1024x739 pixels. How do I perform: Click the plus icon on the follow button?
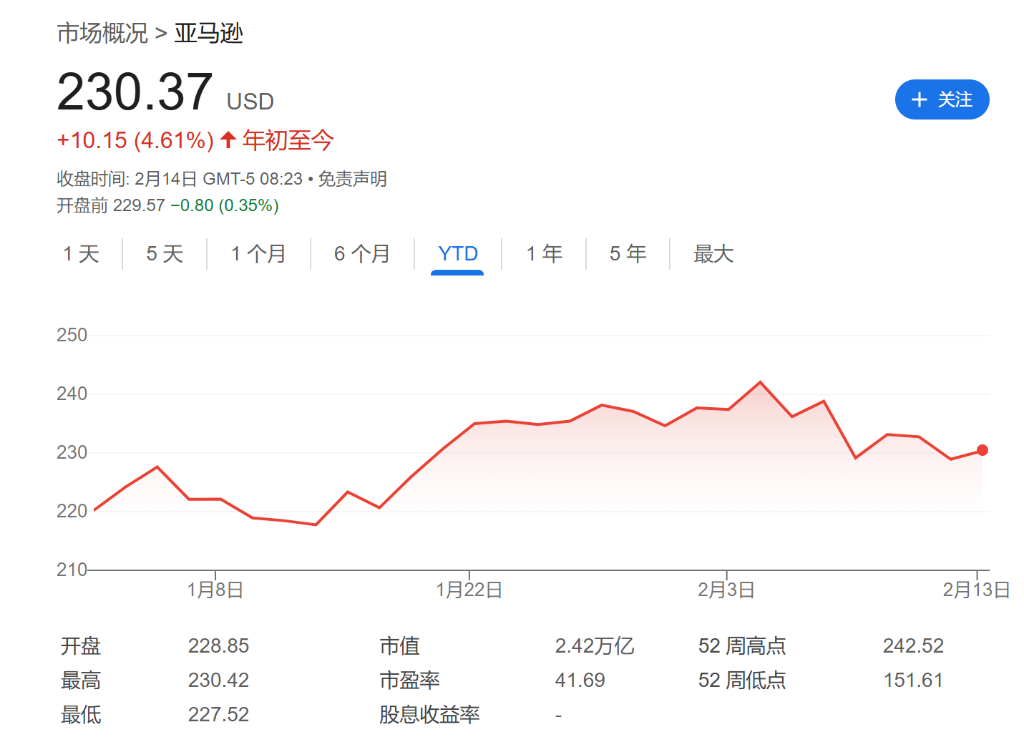[x=919, y=99]
